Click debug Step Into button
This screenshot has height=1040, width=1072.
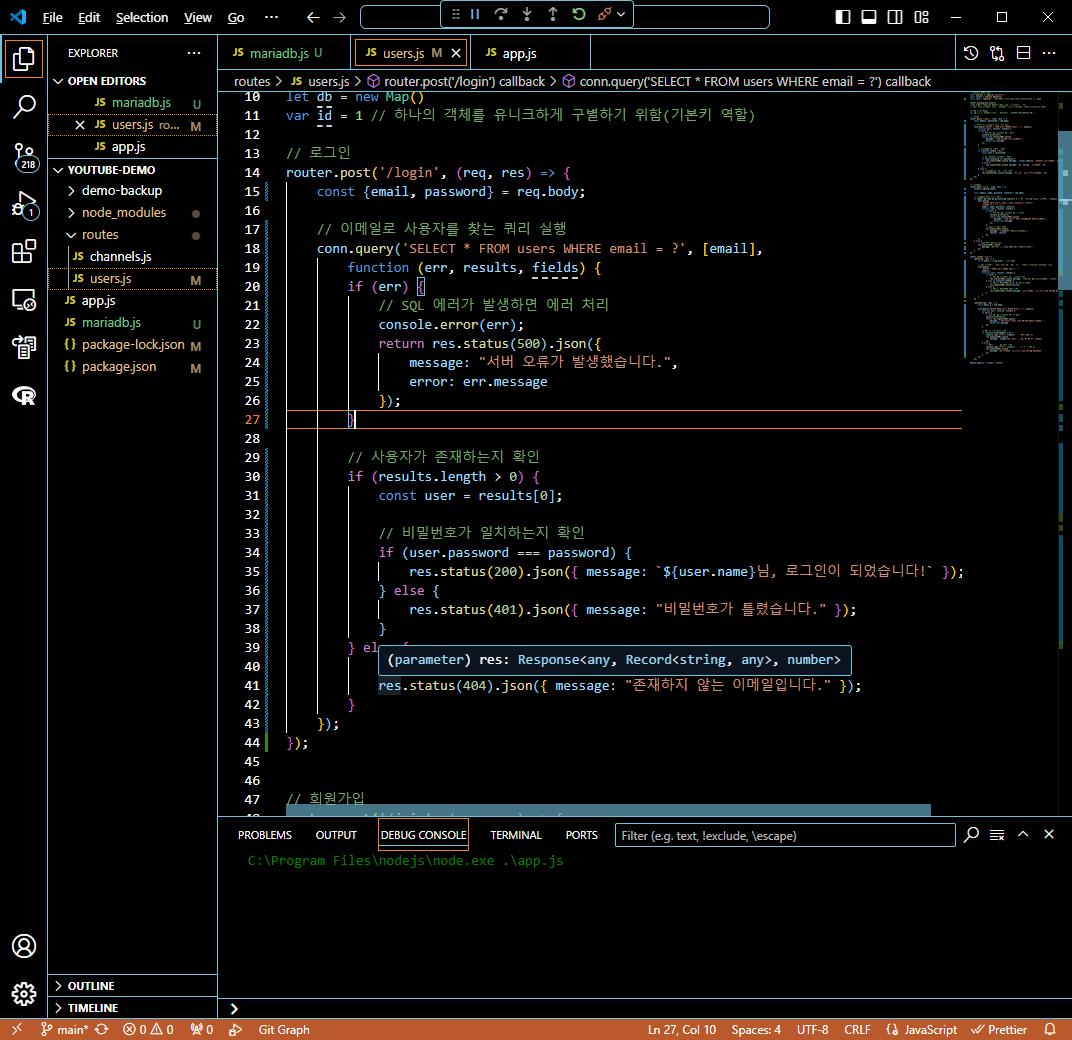pos(527,14)
